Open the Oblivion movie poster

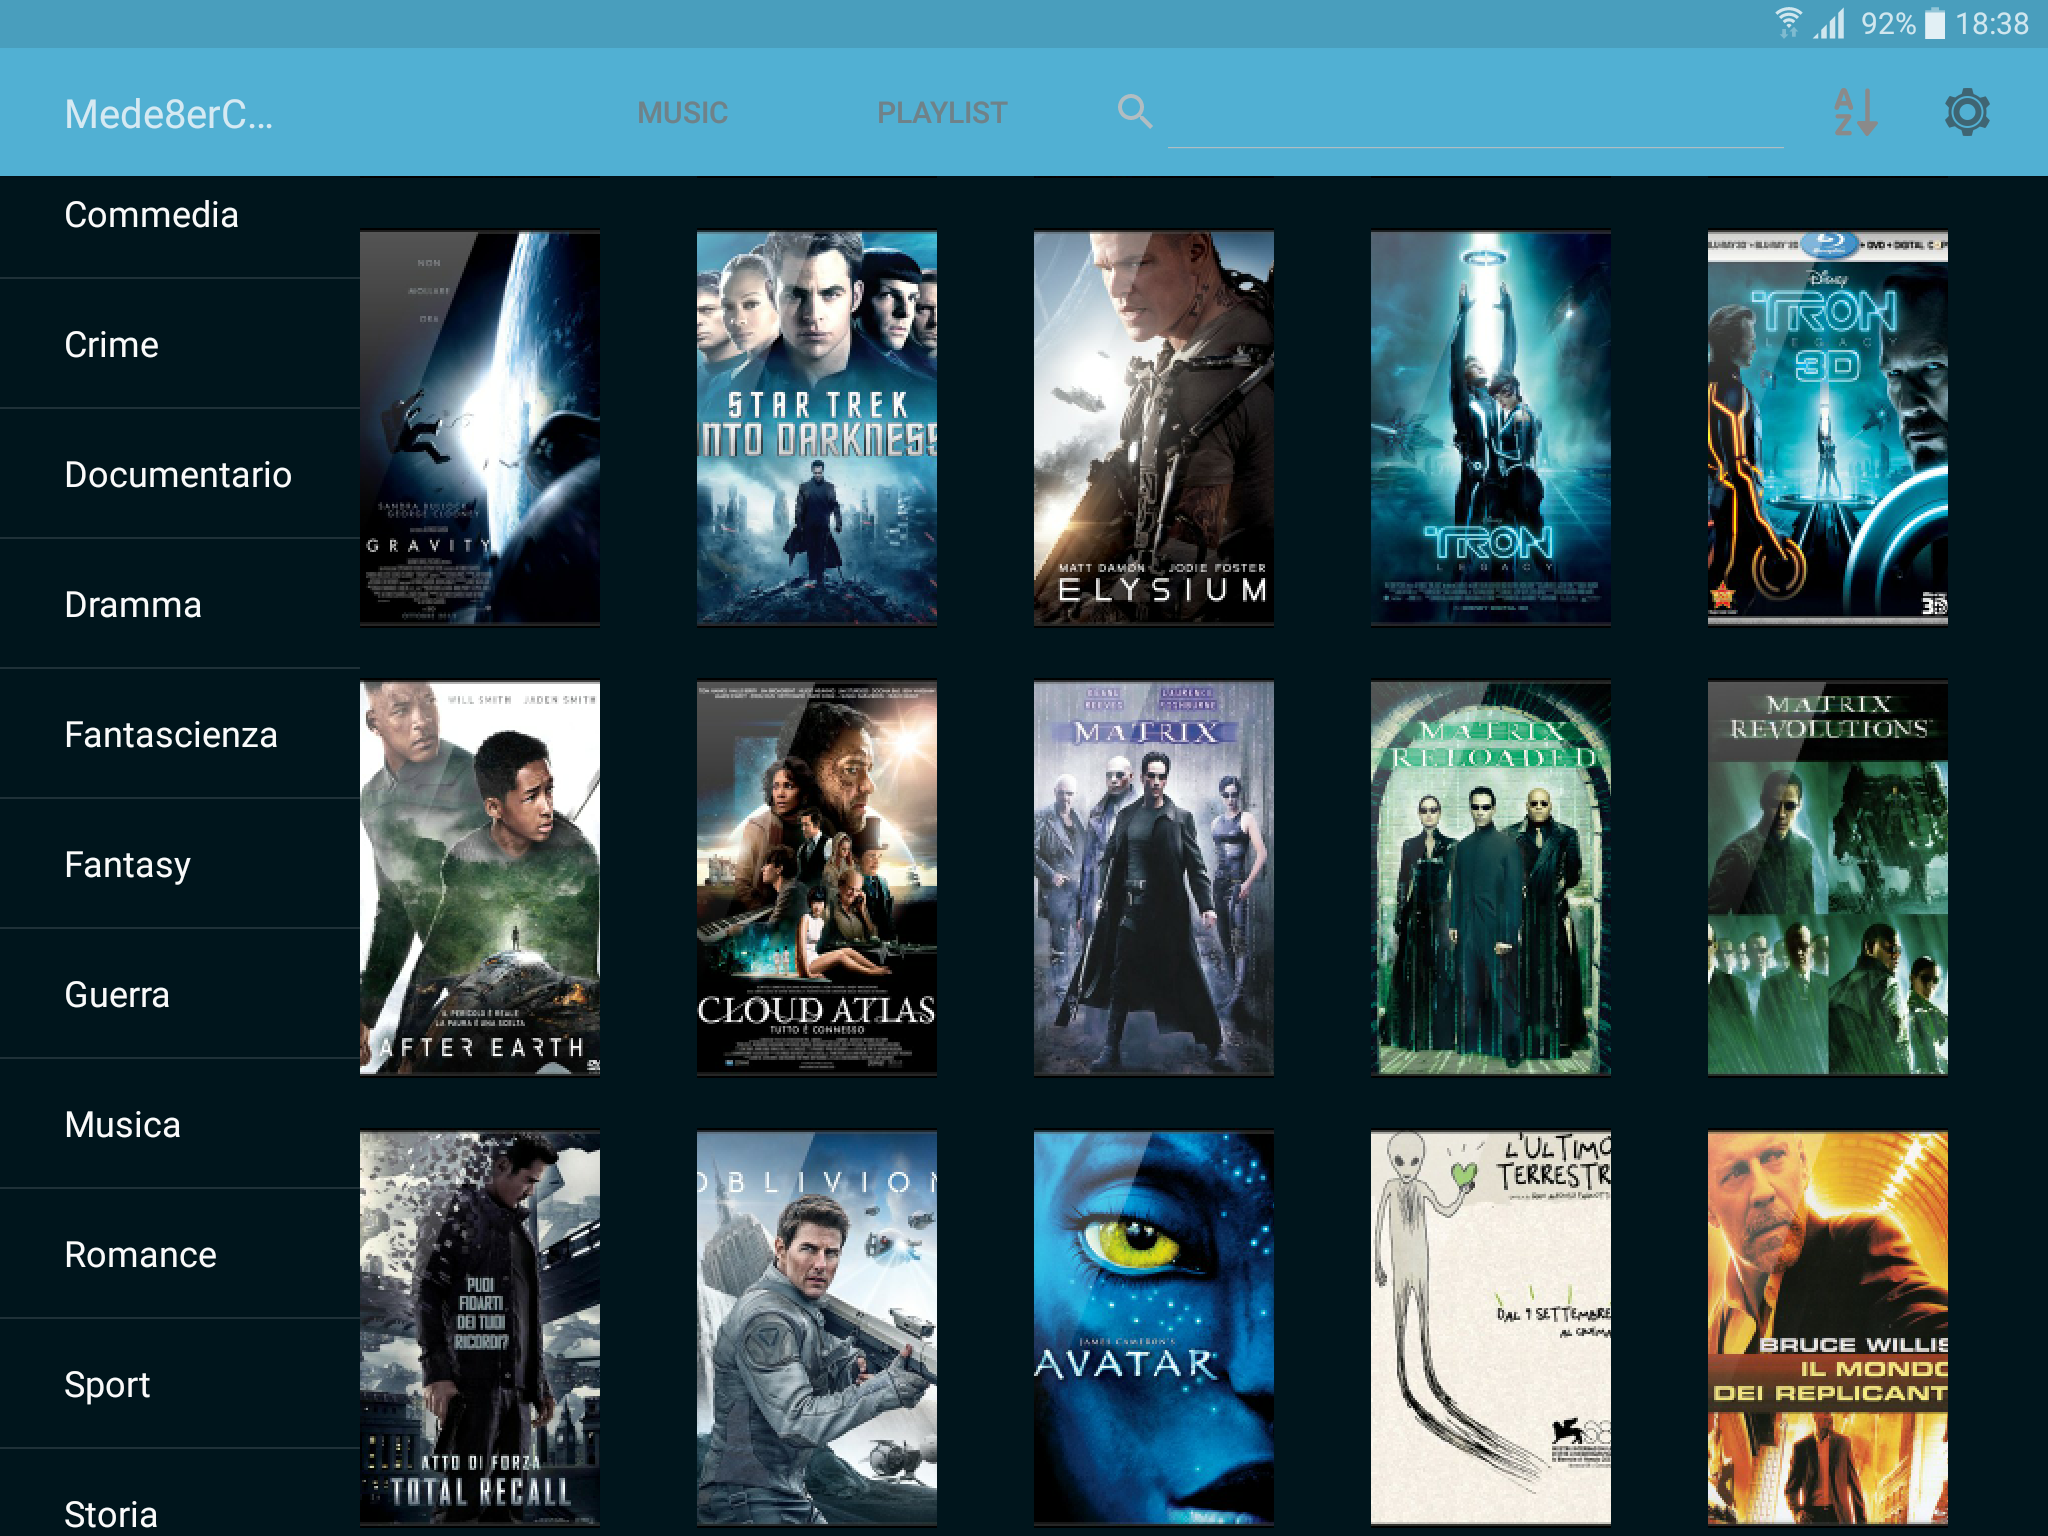[817, 1328]
